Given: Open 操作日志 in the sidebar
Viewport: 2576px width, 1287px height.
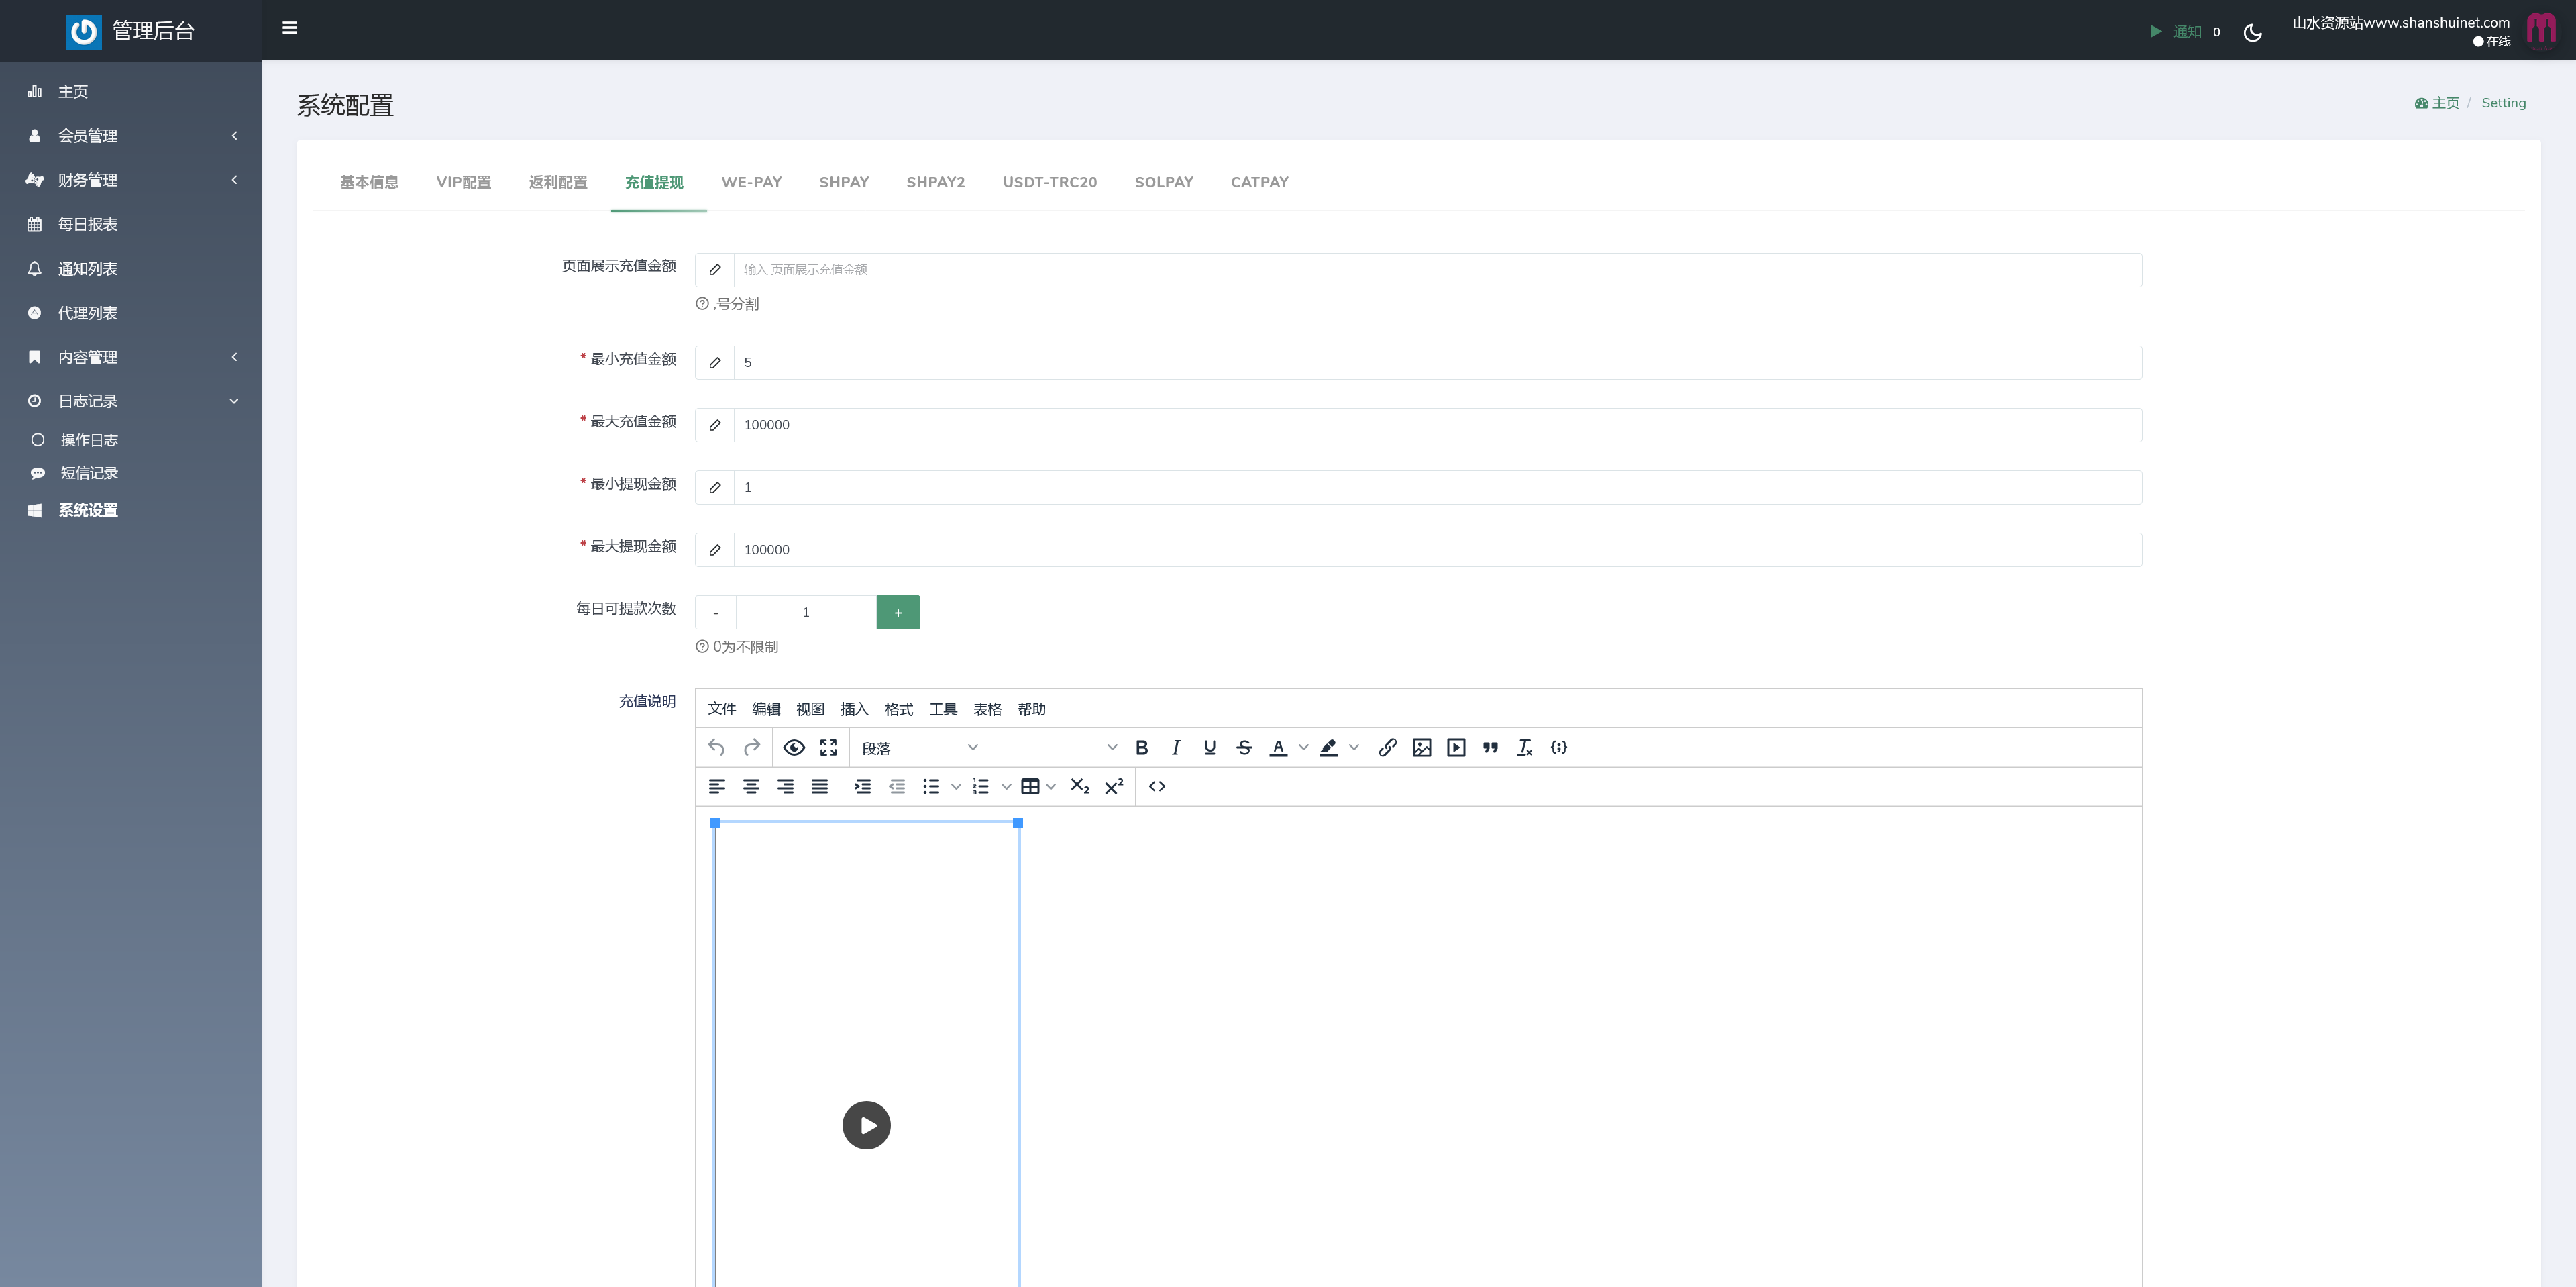Looking at the screenshot, I should (89, 440).
